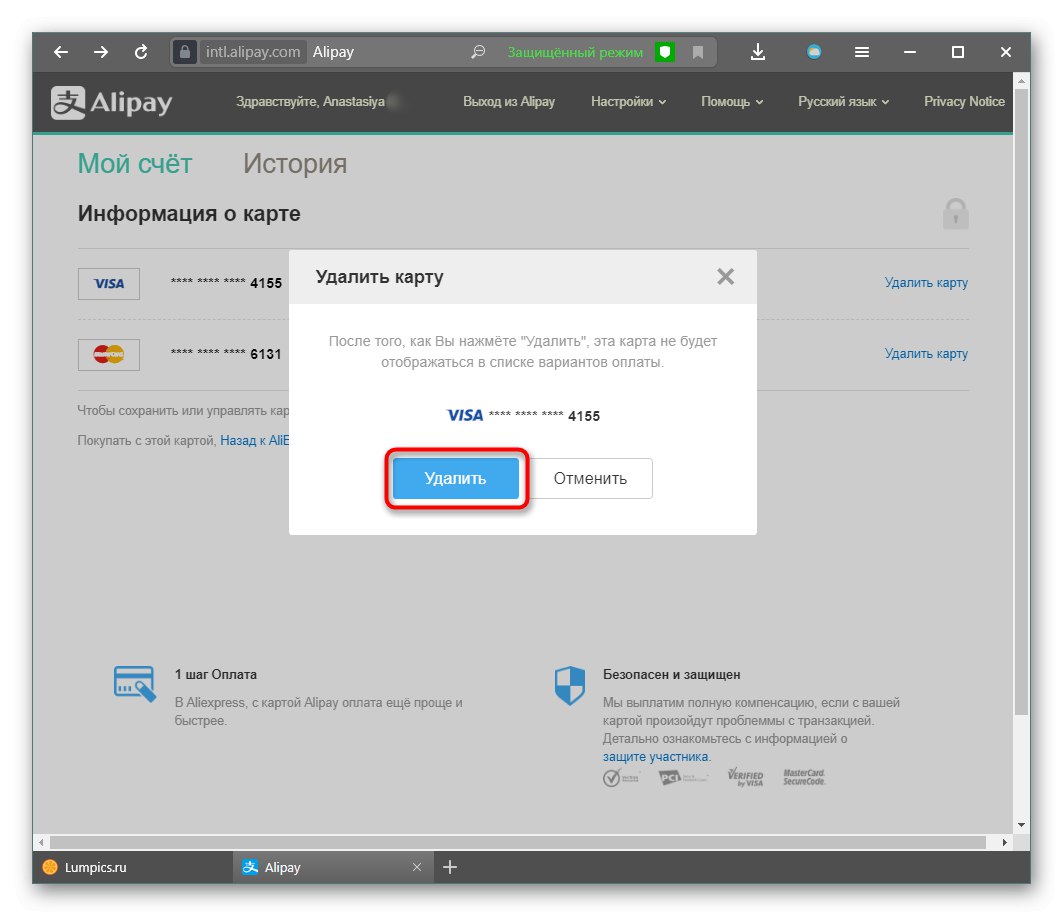Click the MasterCard SecureCode badge
This screenshot has width=1063, height=916.
point(804,777)
